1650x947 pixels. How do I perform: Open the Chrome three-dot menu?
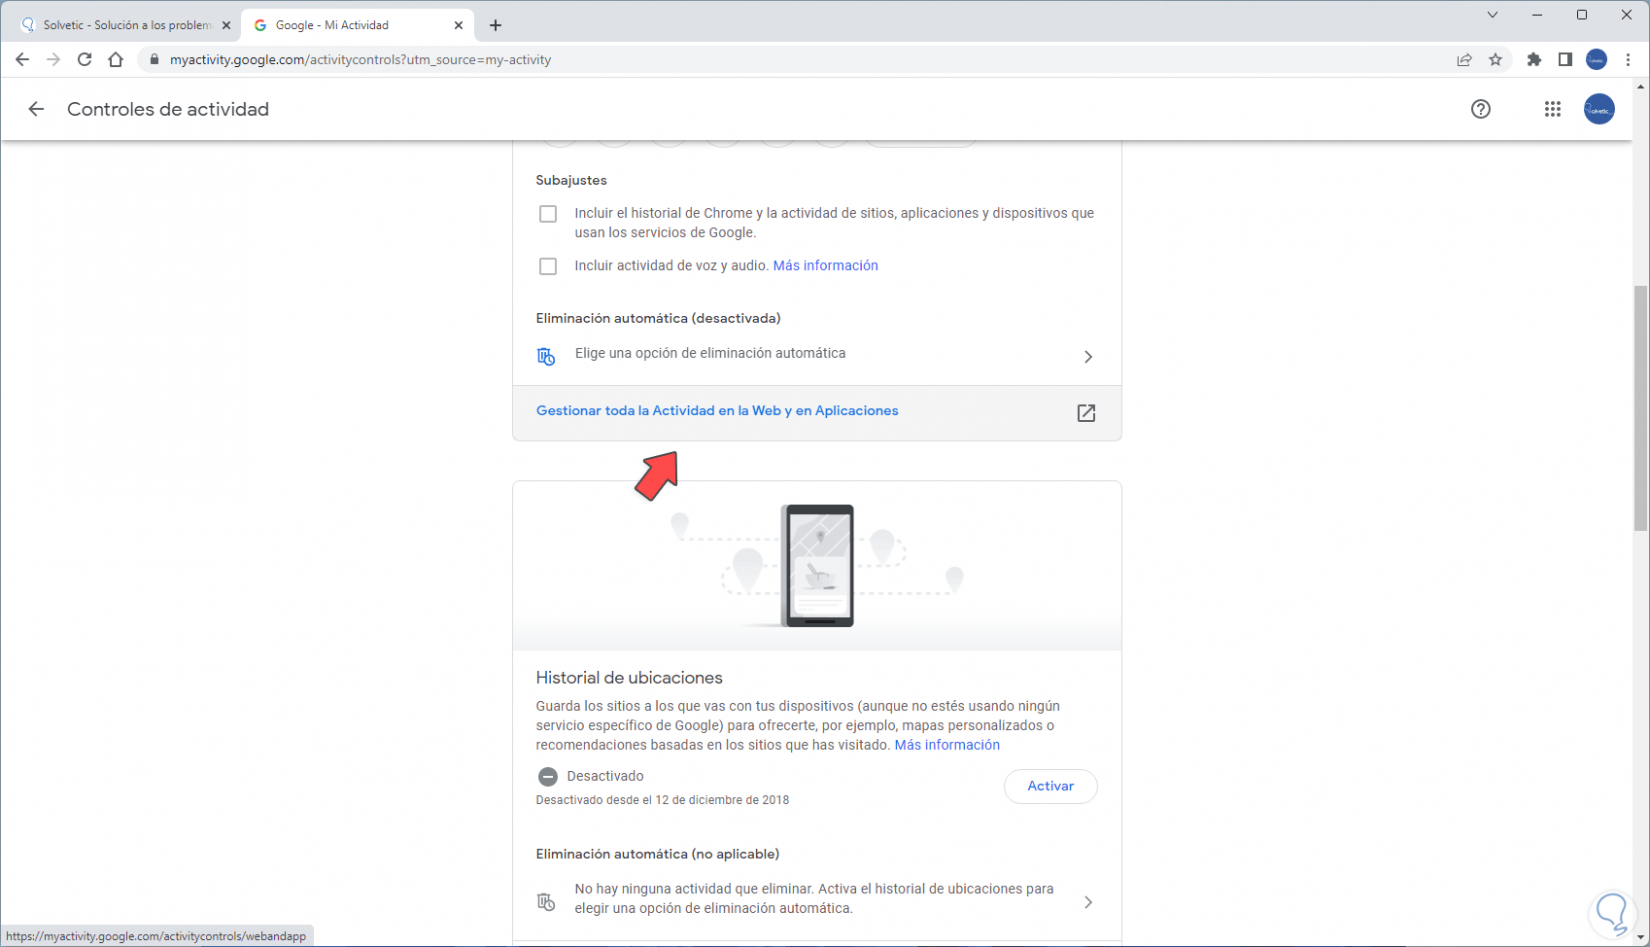(x=1628, y=60)
